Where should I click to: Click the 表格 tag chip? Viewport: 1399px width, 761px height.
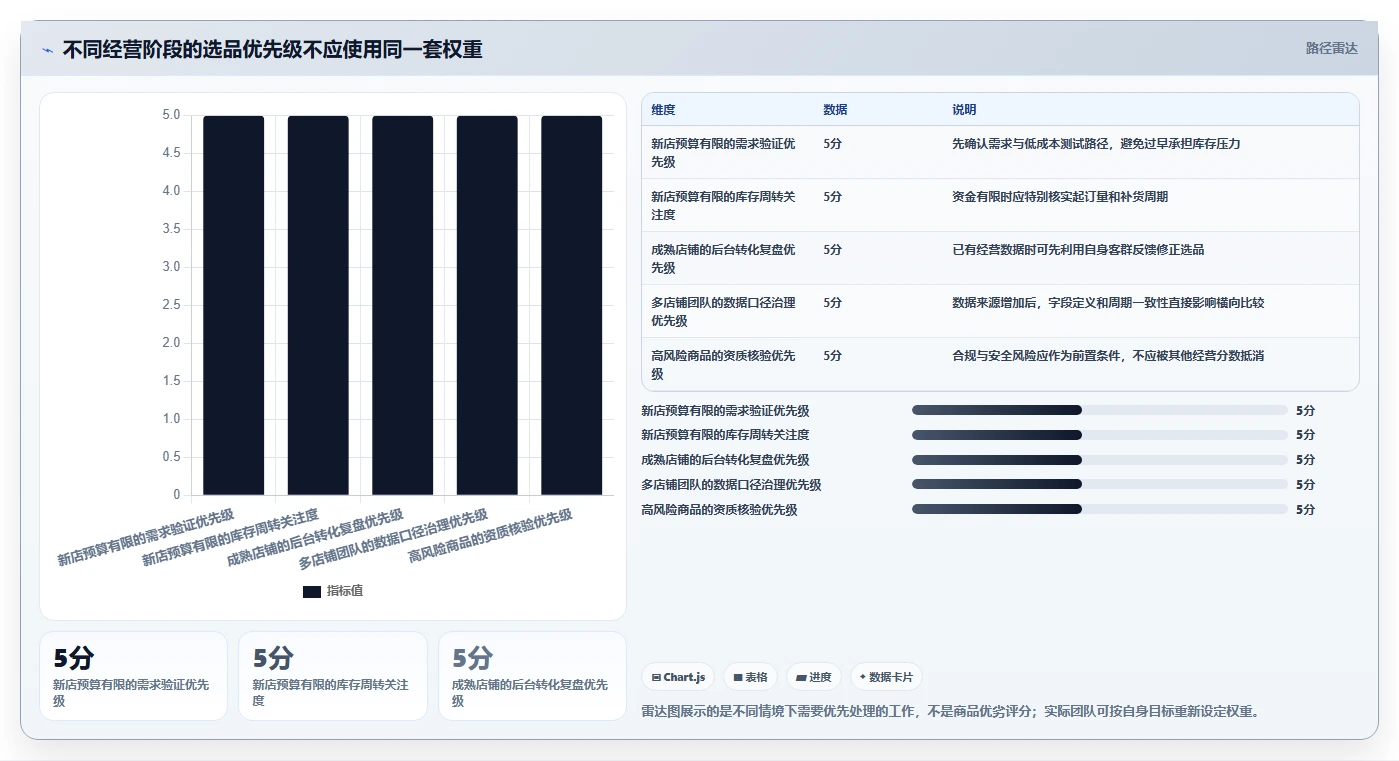tap(750, 677)
